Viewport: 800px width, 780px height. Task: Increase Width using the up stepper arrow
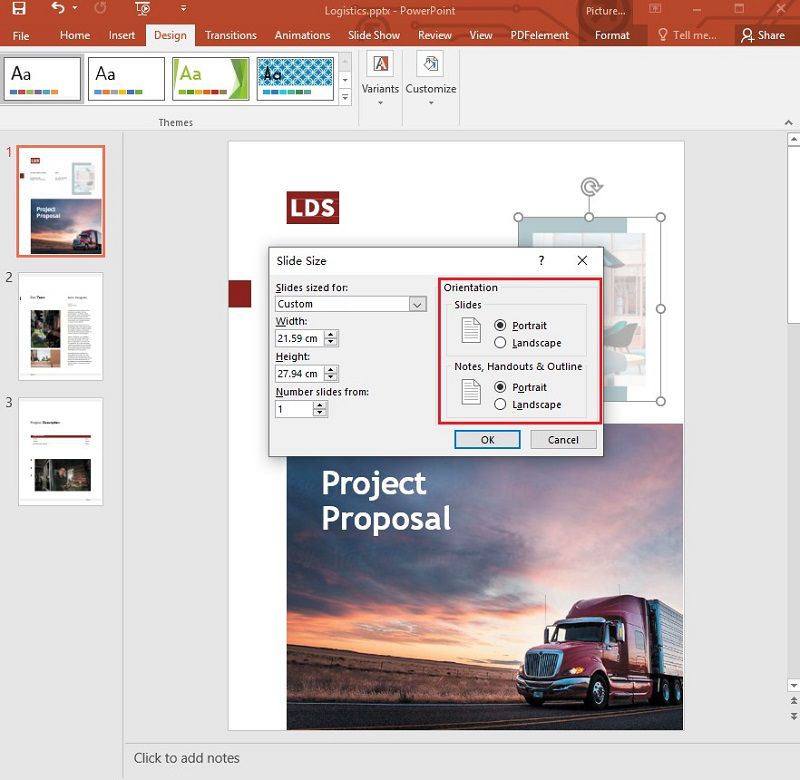click(332, 334)
